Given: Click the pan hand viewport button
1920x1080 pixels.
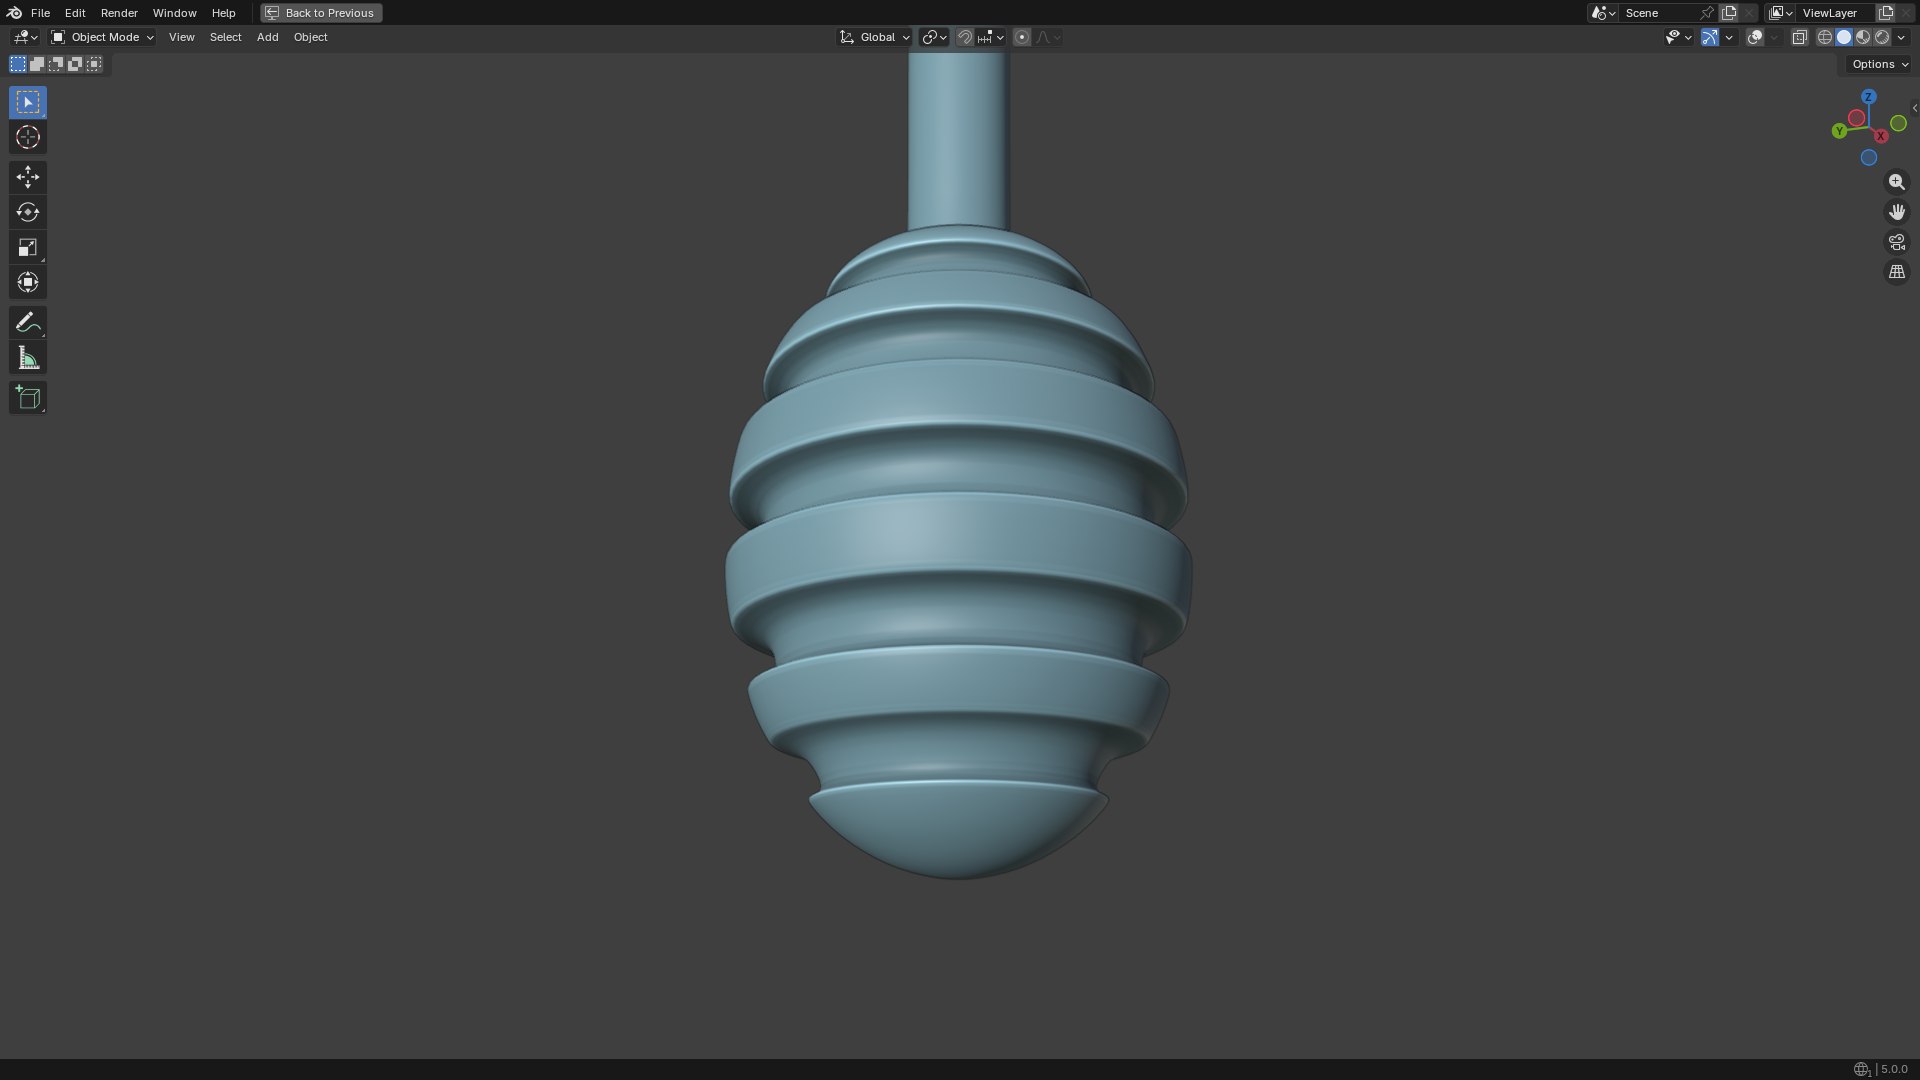Looking at the screenshot, I should click(1896, 212).
